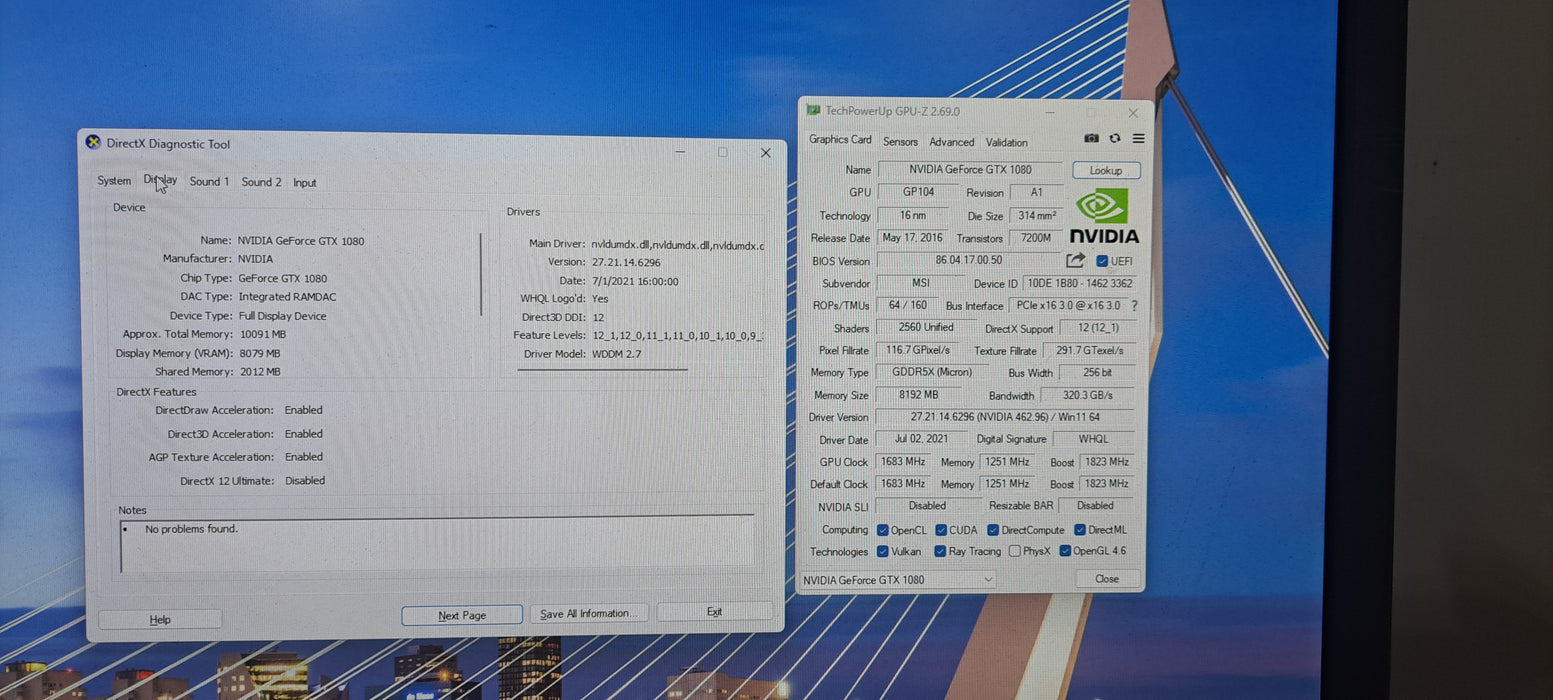Click Pixel Fillrate value "116.7 GPixel/s"
Screen dimensions: 1553x700
tap(918, 350)
